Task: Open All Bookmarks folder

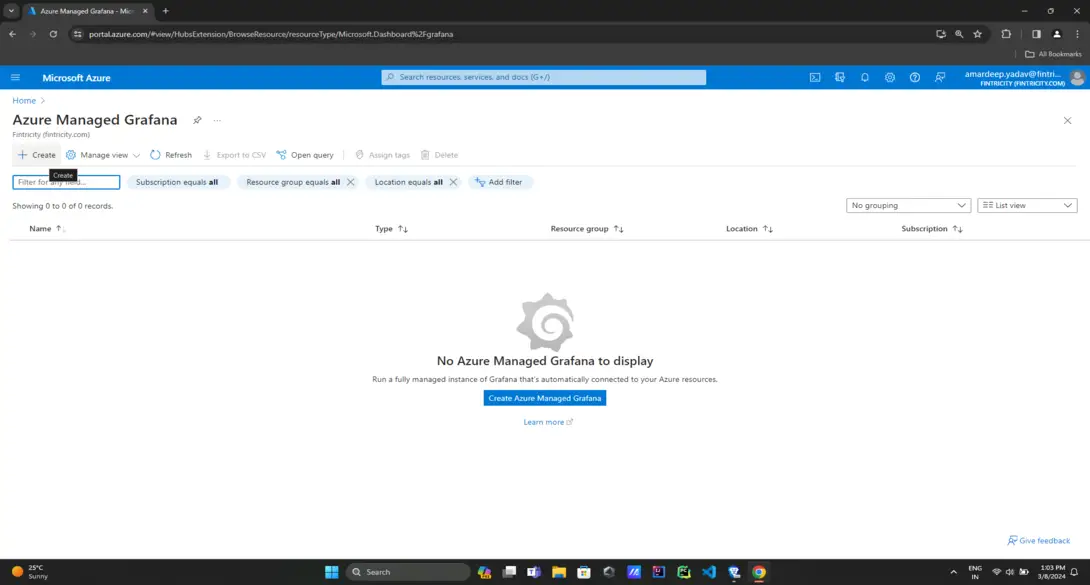Action: tap(1052, 54)
